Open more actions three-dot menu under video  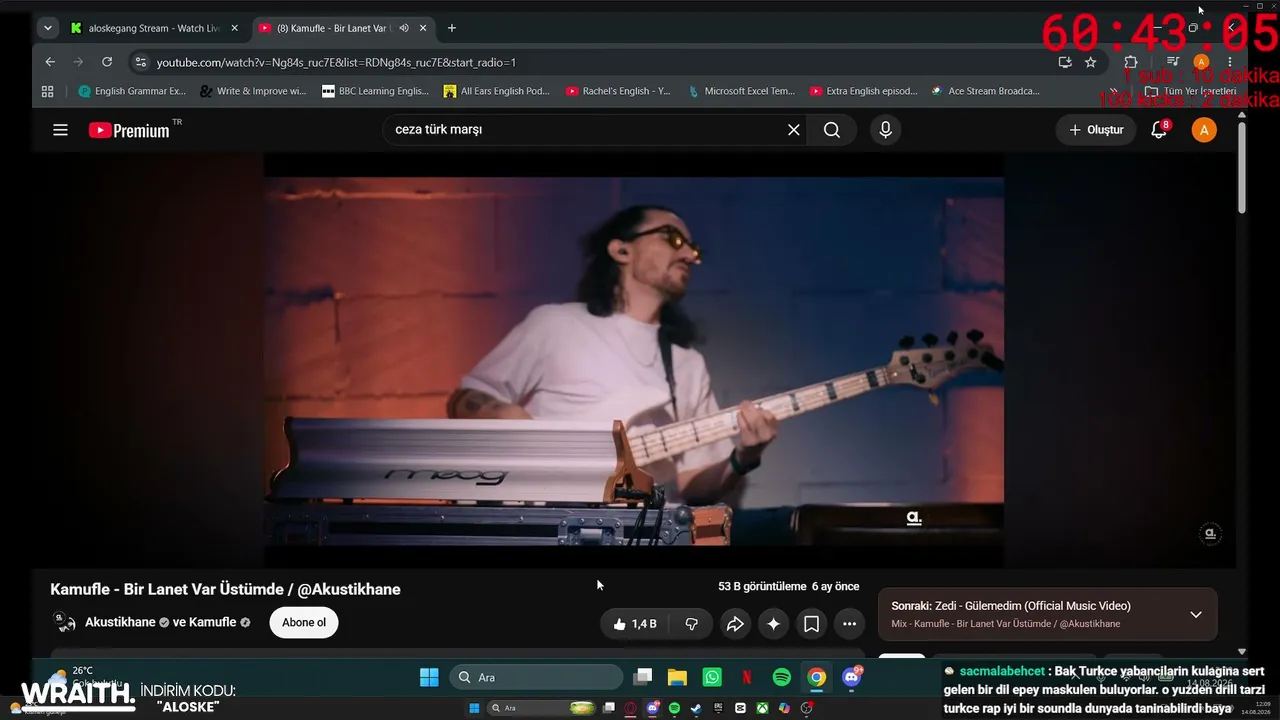(x=849, y=624)
